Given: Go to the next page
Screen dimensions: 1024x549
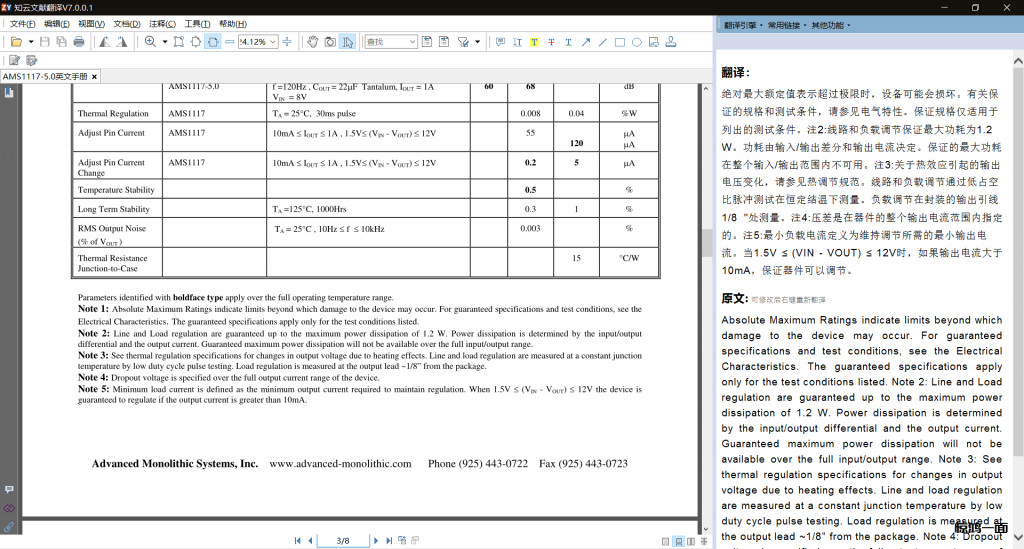Looking at the screenshot, I should point(376,541).
